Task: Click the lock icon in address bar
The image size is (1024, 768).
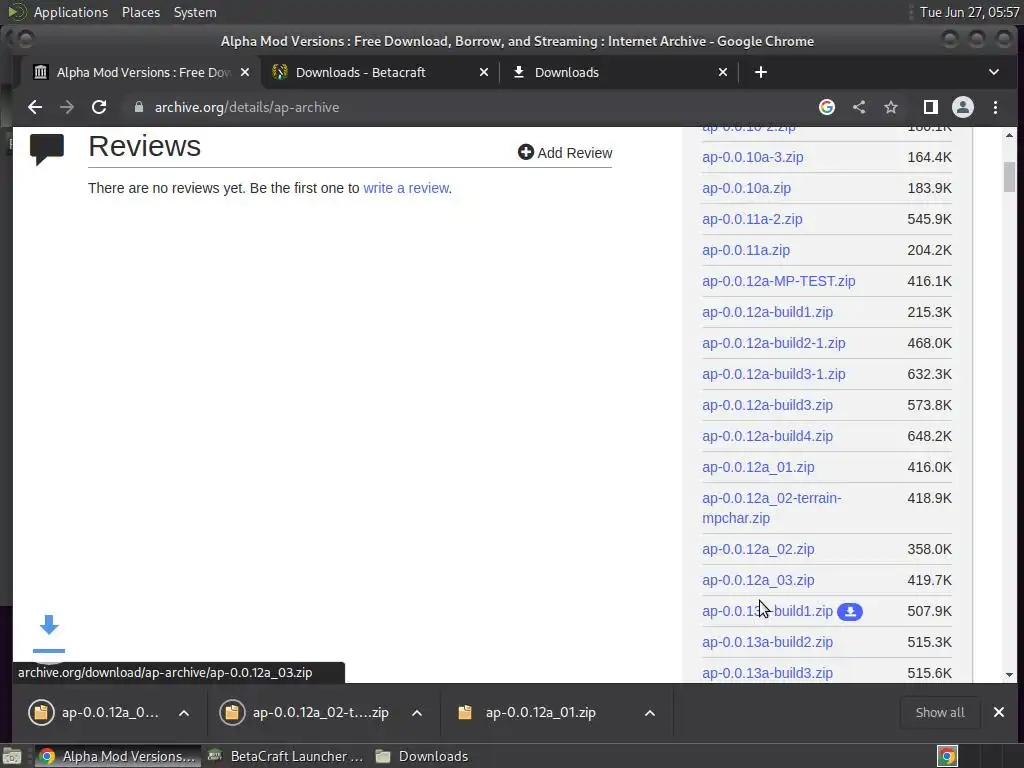Action: click(138, 107)
